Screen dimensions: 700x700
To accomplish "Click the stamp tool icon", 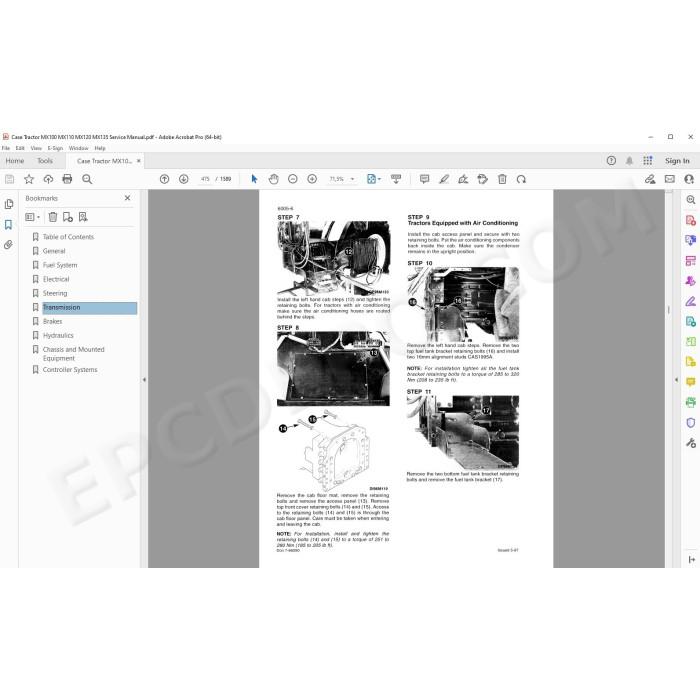I will [x=483, y=179].
